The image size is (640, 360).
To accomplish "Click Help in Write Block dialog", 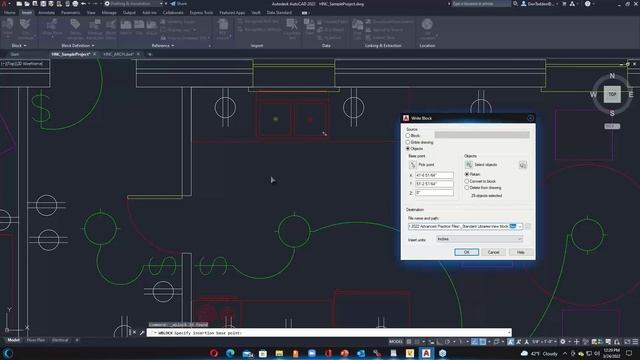I will coord(520,252).
